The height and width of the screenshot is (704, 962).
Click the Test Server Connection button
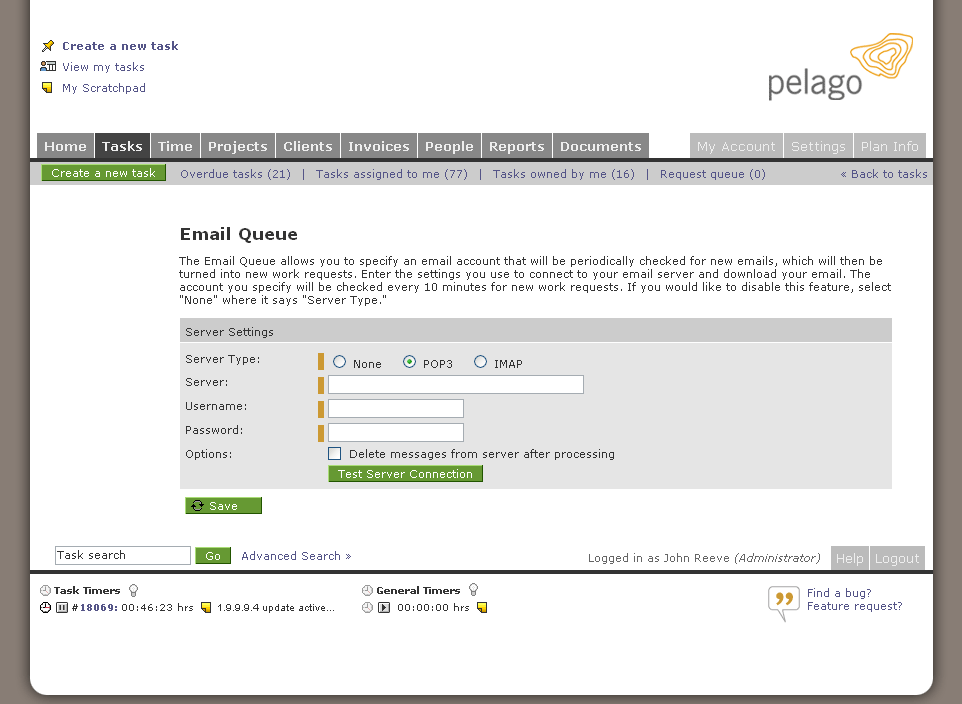[405, 473]
